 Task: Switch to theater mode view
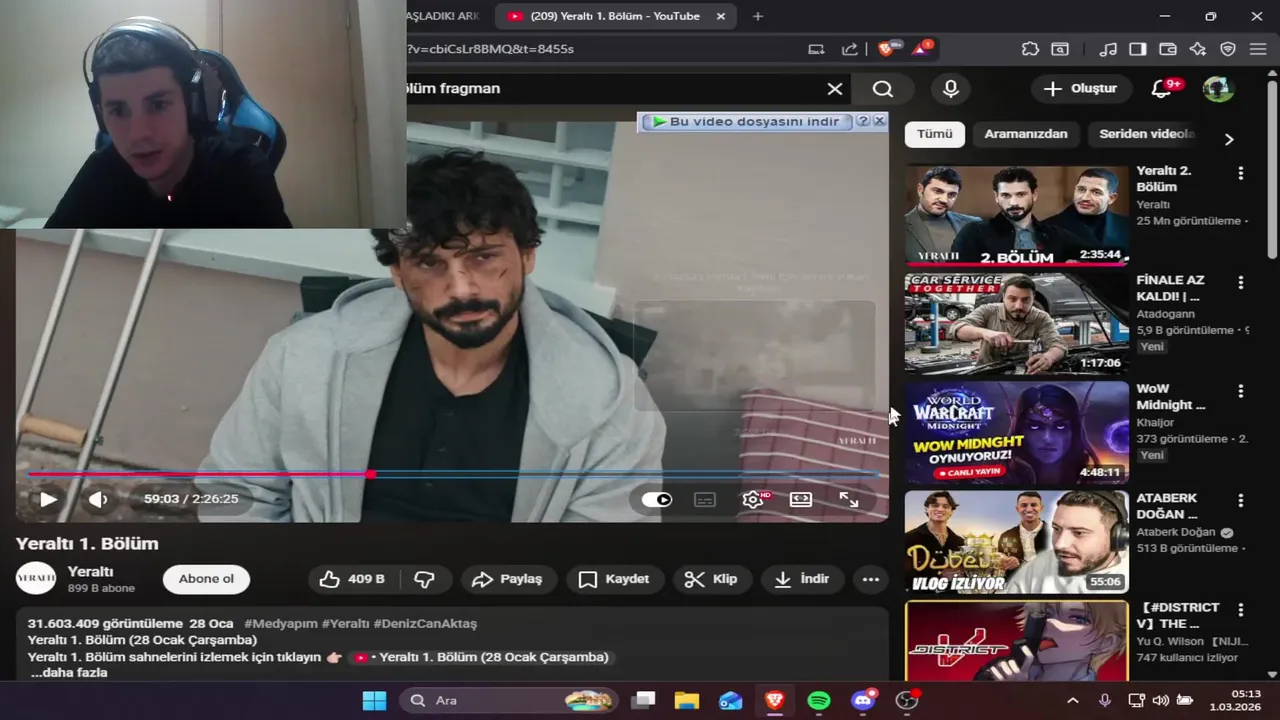point(801,499)
